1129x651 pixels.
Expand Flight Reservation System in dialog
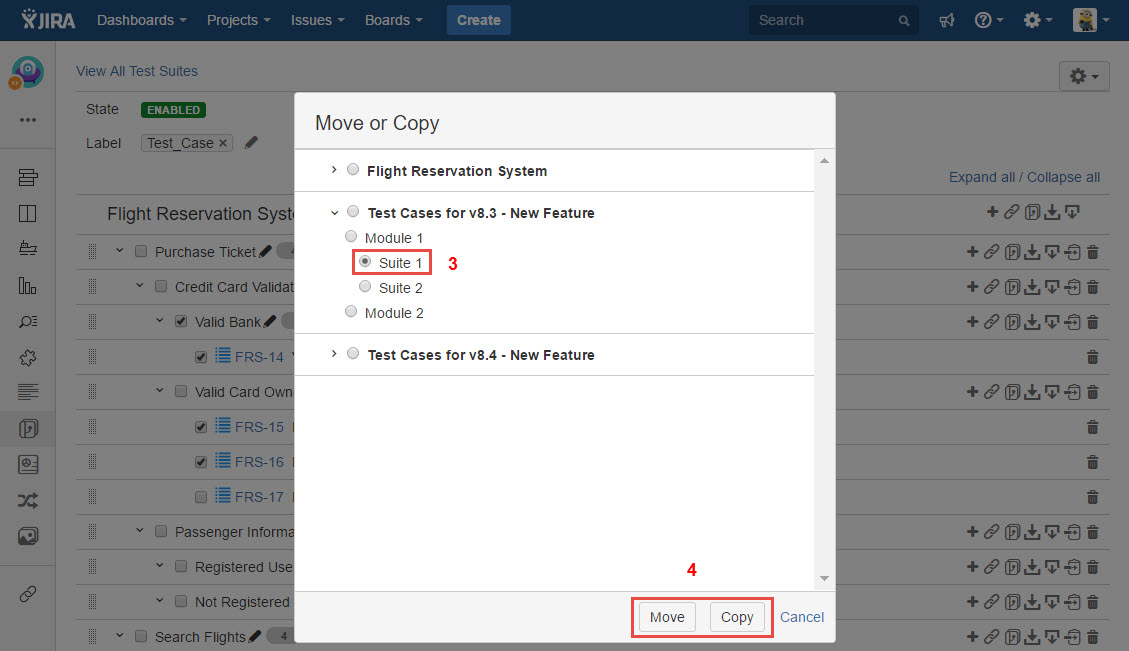coord(333,170)
